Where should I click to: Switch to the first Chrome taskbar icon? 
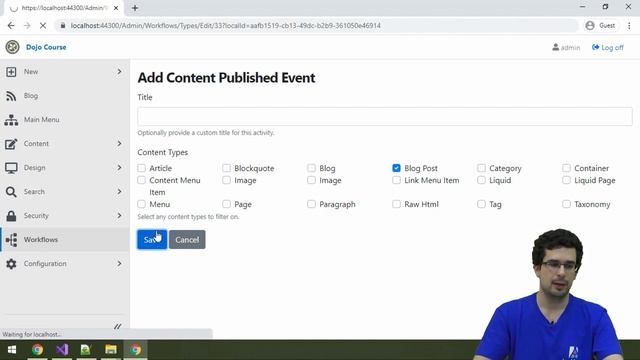pos(38,350)
